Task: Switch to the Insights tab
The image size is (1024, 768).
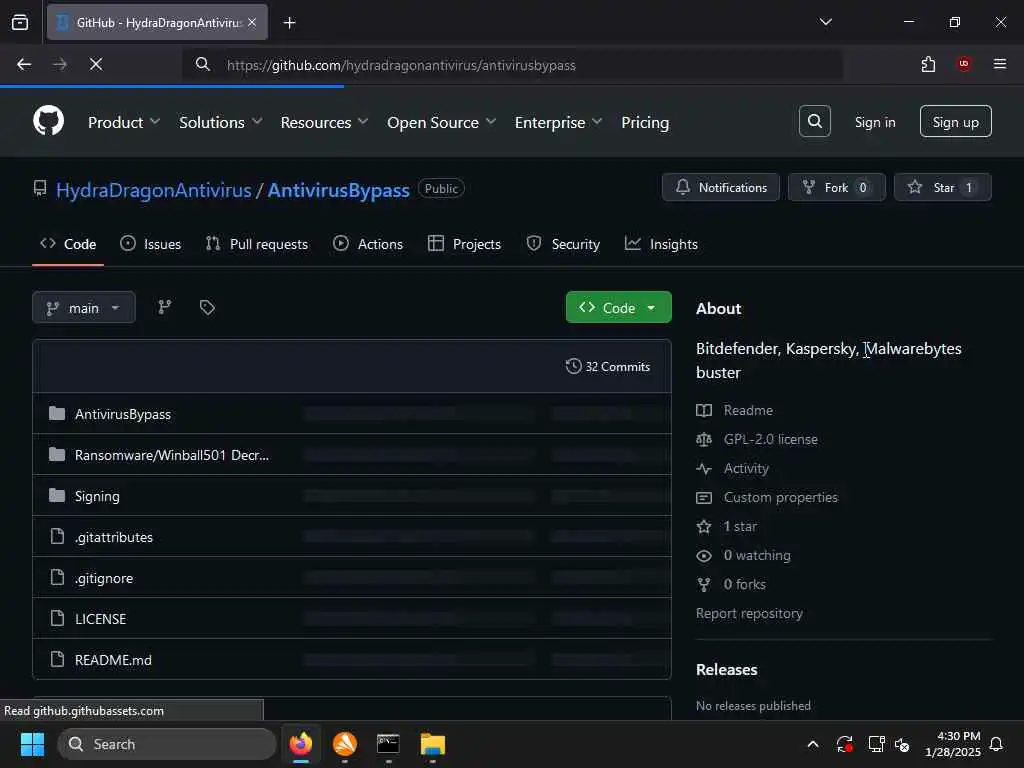Action: click(662, 244)
